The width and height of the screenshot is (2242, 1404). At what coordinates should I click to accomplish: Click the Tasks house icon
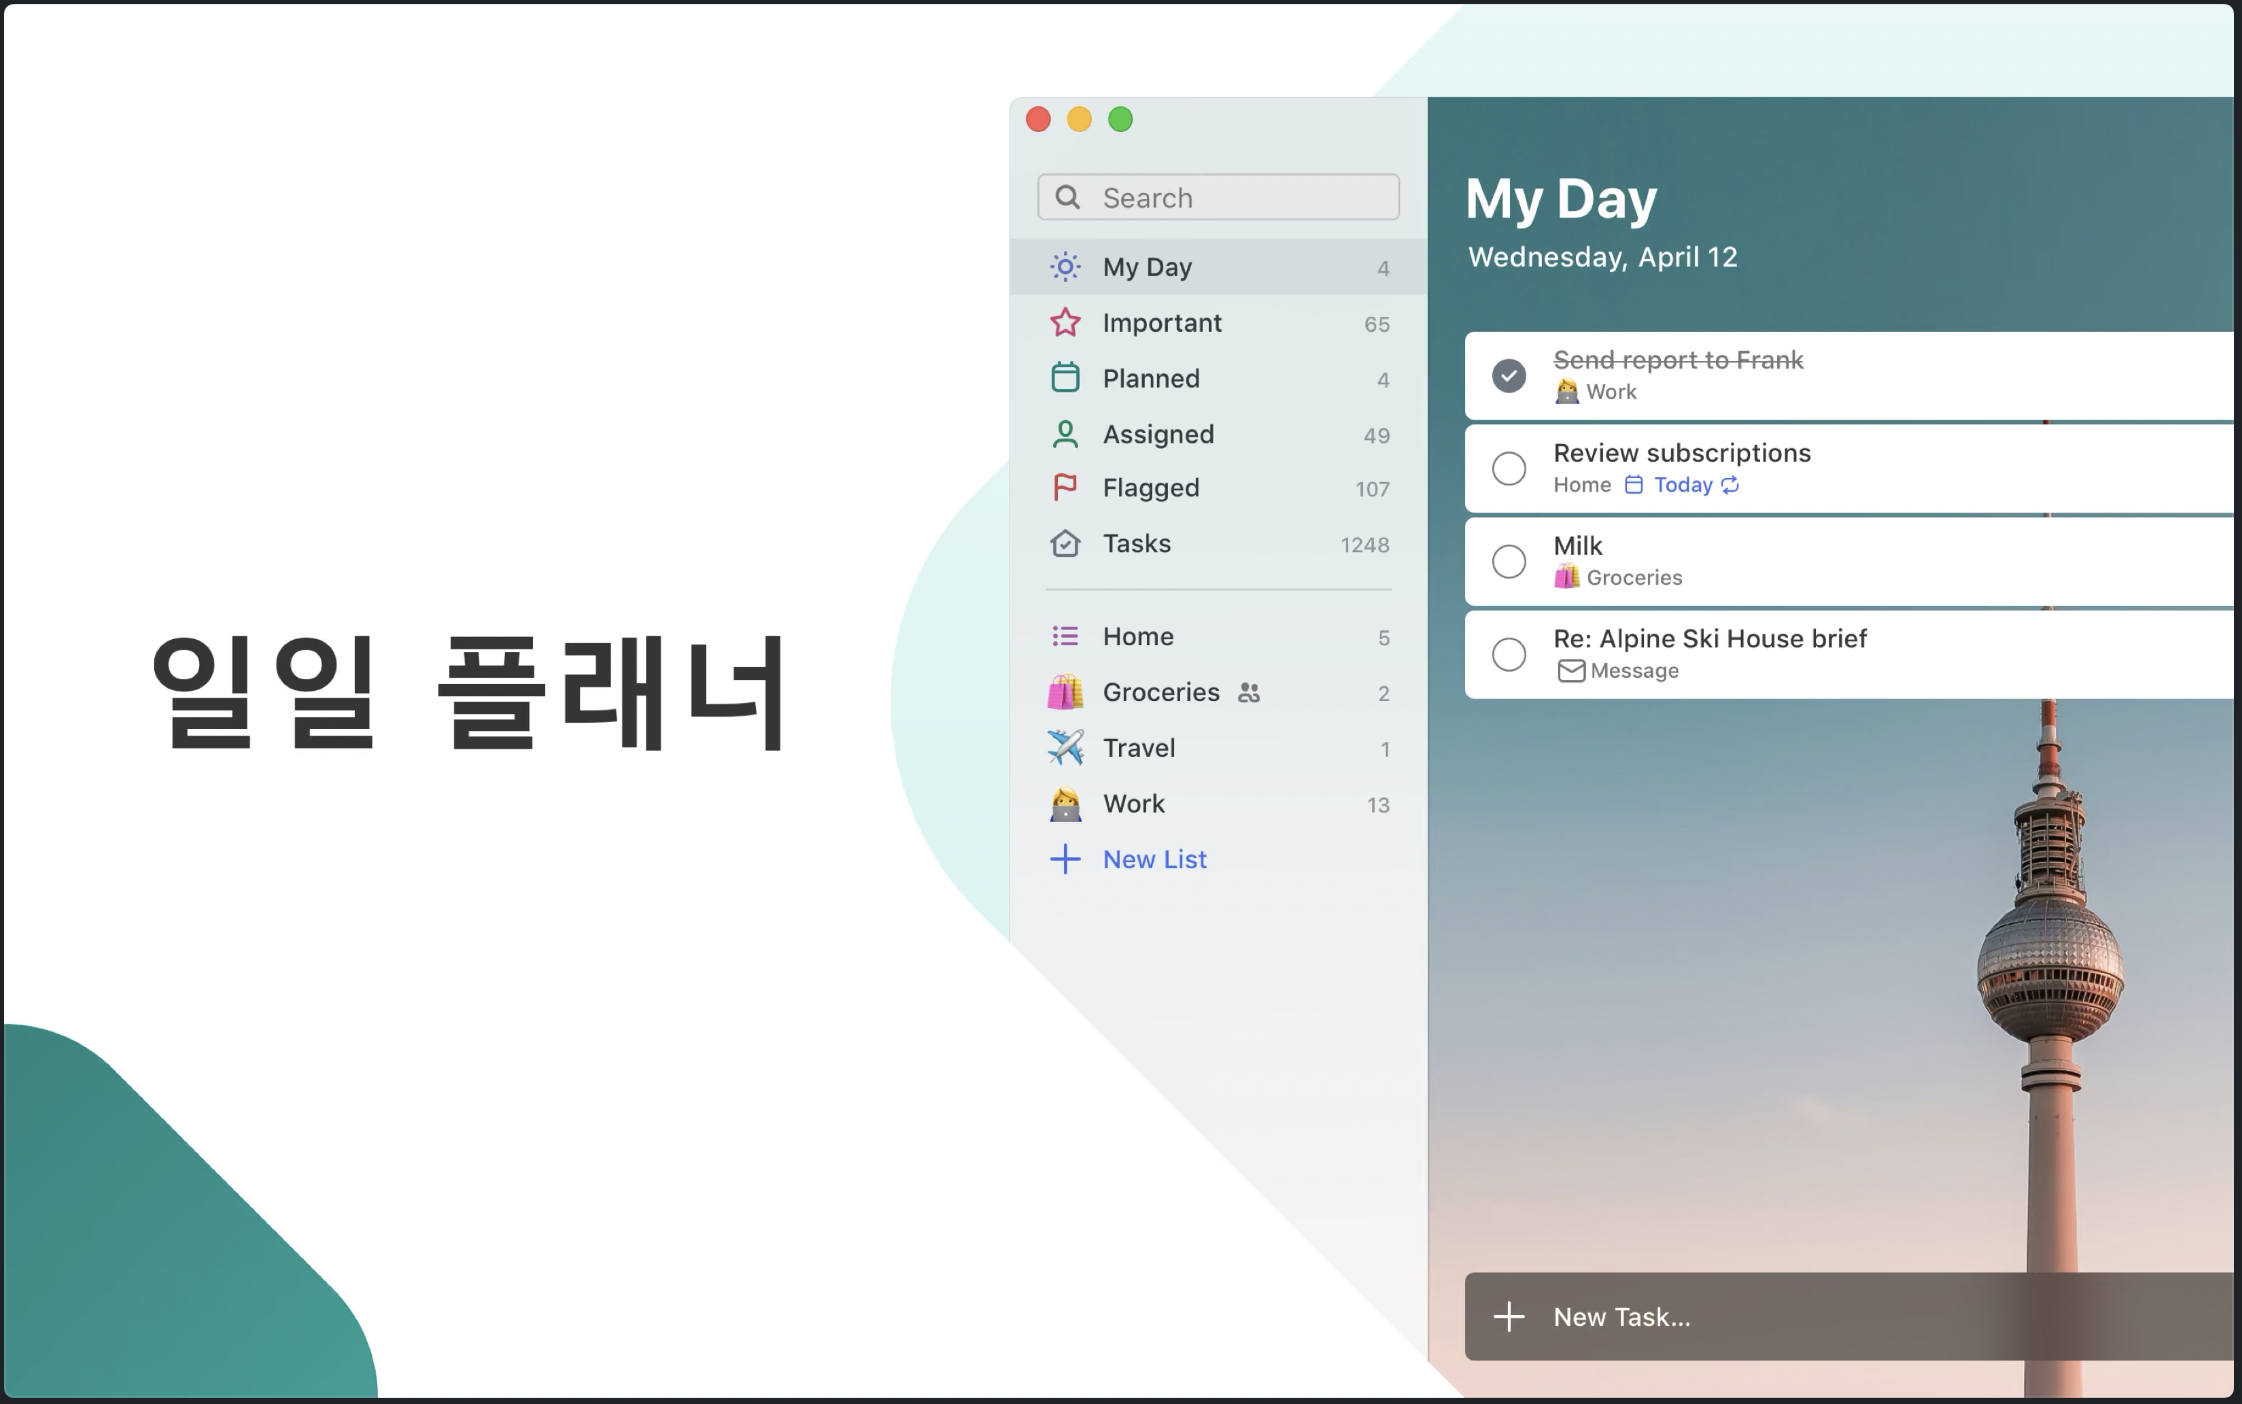1065,544
